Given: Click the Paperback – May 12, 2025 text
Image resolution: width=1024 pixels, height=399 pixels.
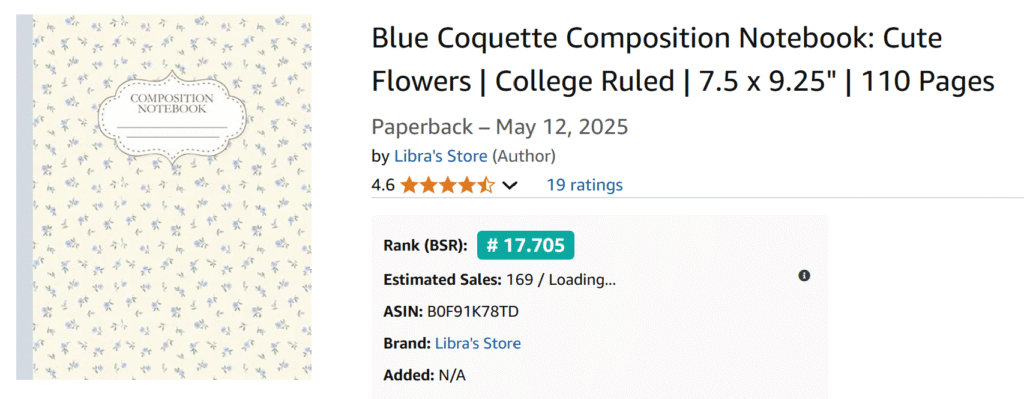Looking at the screenshot, I should pos(500,126).
